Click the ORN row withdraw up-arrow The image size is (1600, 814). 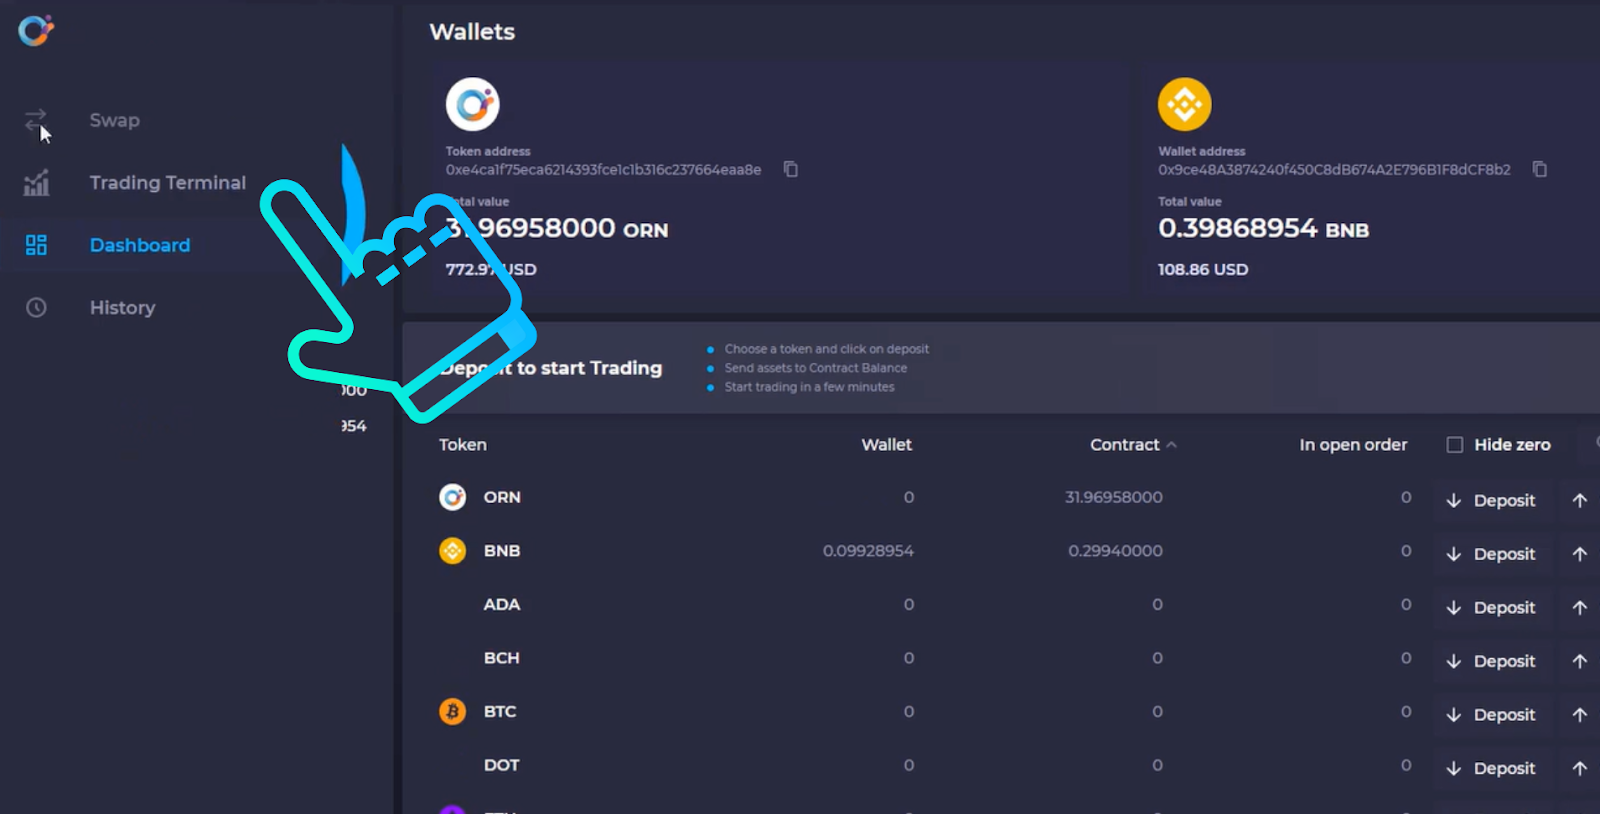tap(1580, 500)
